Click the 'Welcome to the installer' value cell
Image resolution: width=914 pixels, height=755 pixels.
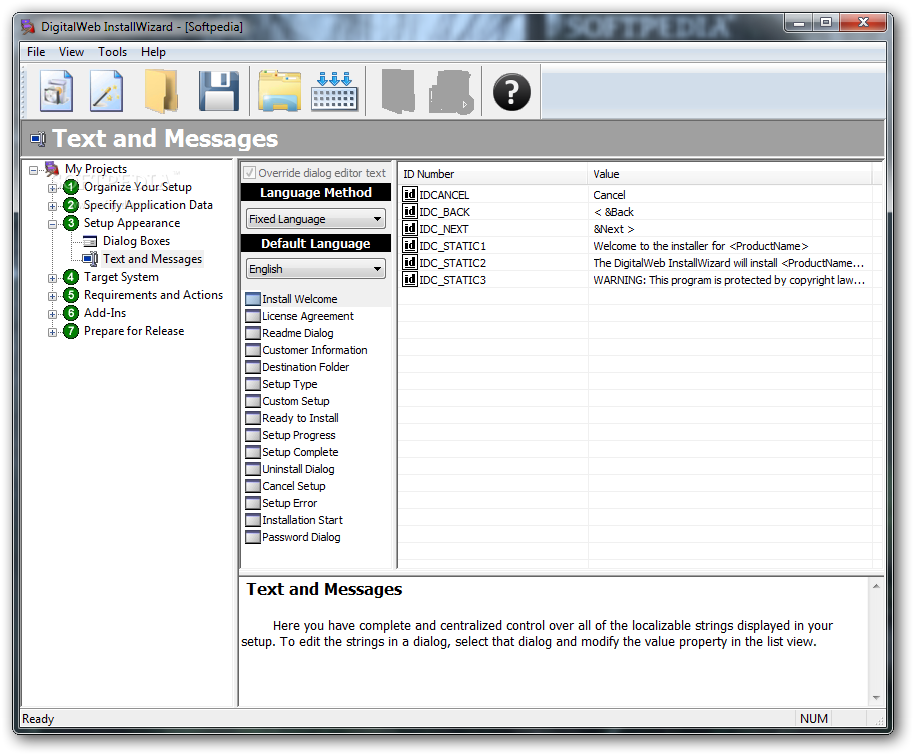coord(730,245)
